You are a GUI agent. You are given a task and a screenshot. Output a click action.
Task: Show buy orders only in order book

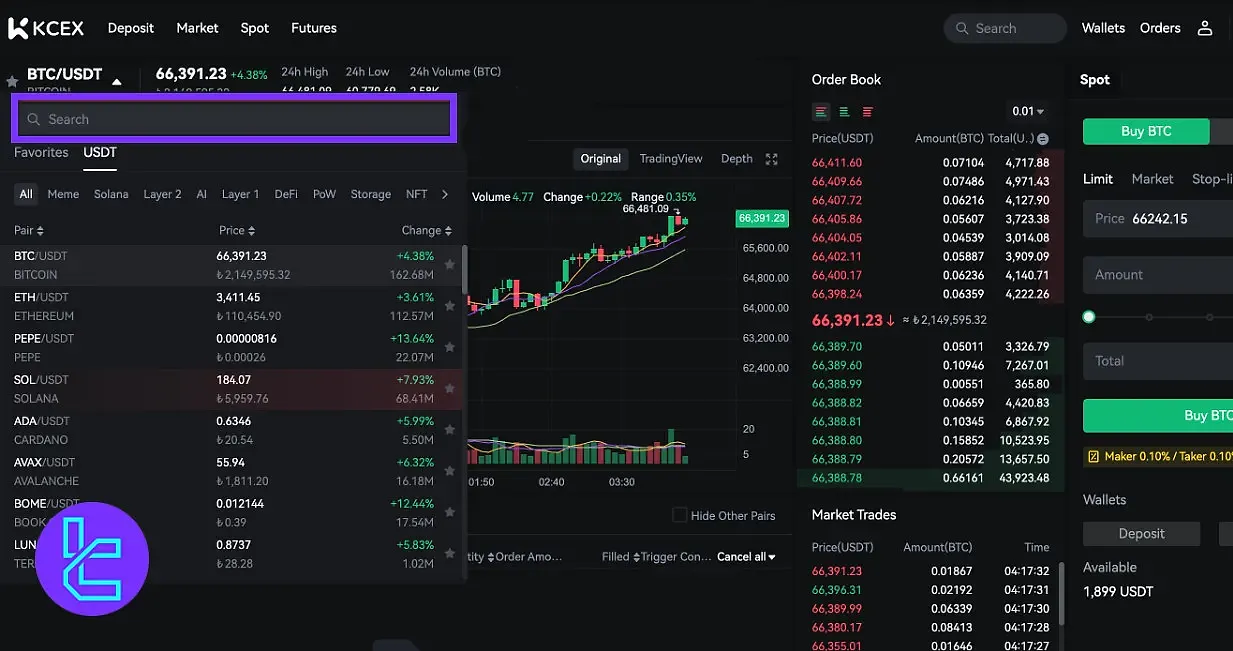[x=844, y=112]
